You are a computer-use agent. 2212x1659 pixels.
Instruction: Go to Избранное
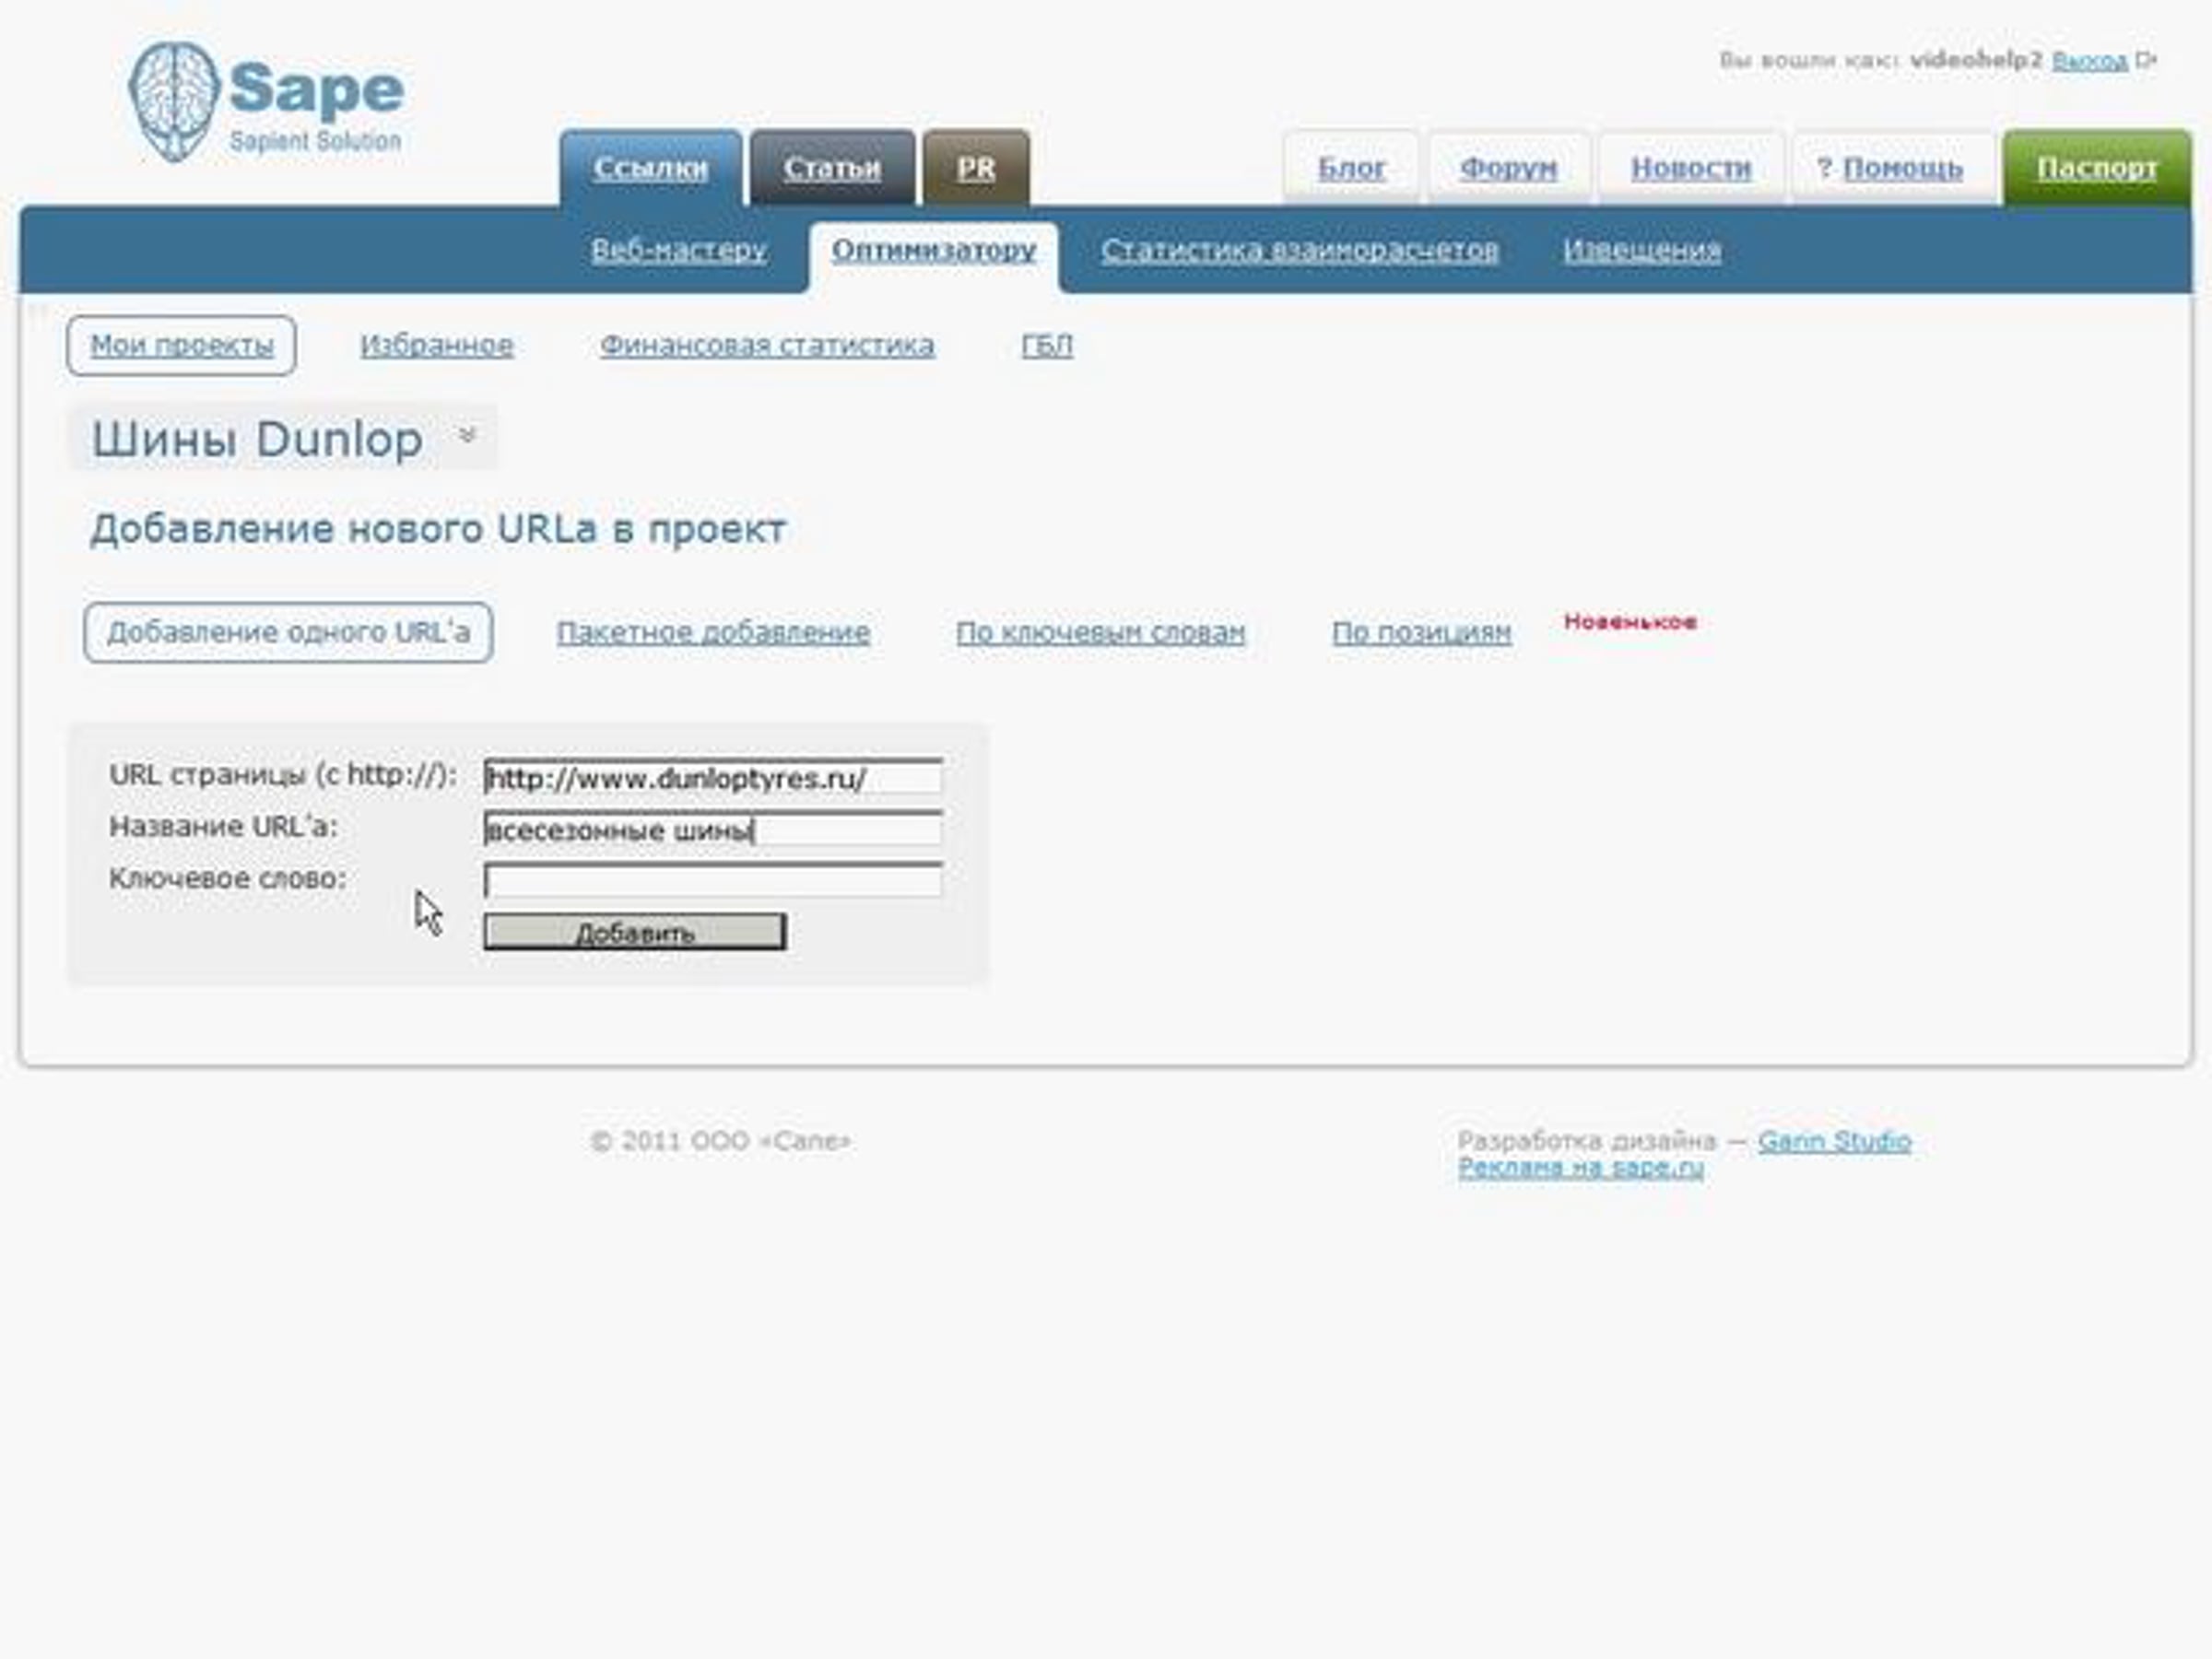tap(437, 346)
